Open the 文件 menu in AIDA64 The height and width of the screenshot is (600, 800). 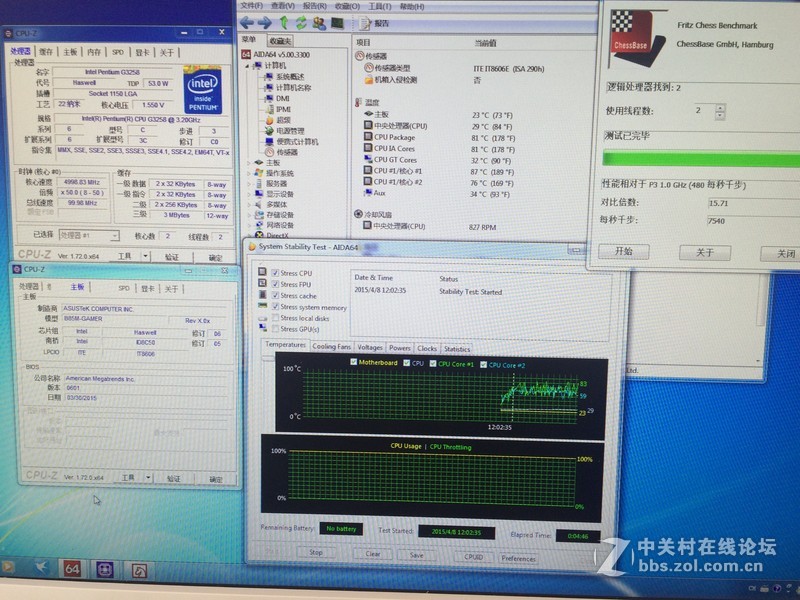coord(249,6)
